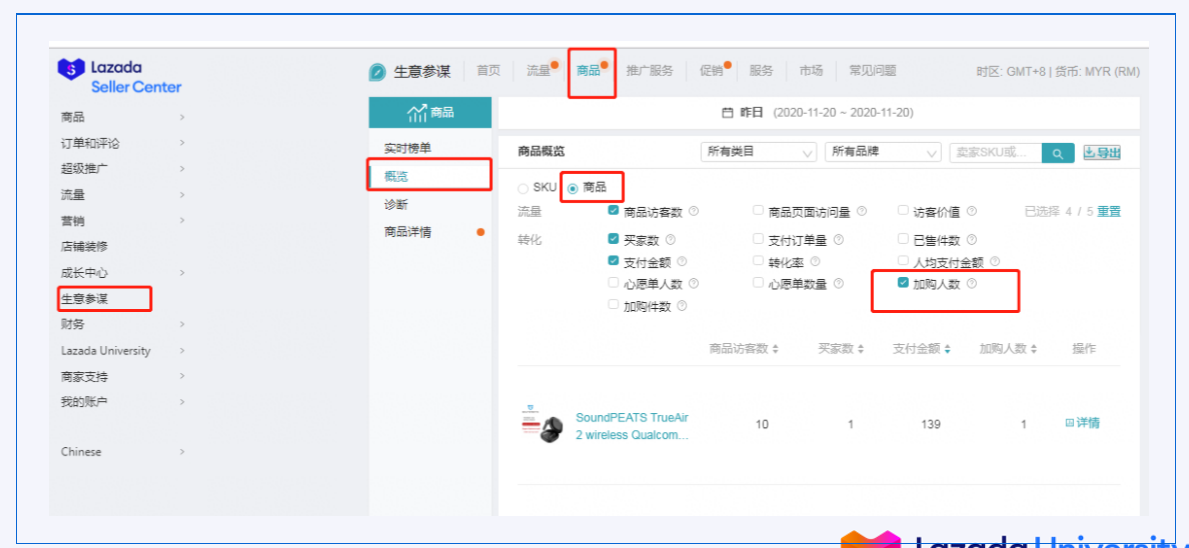Image resolution: width=1189 pixels, height=548 pixels.
Task: Select the SKU radio button
Action: [x=523, y=188]
